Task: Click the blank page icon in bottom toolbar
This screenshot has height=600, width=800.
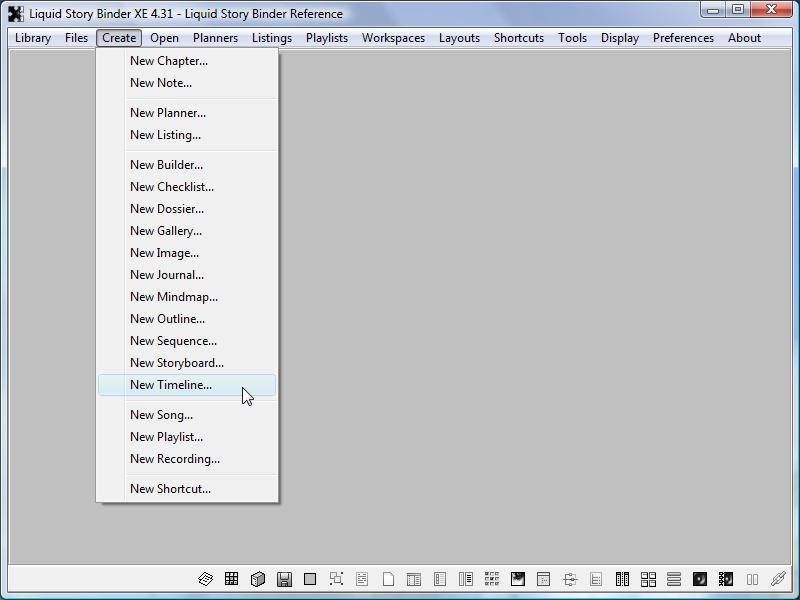Action: pos(388,579)
